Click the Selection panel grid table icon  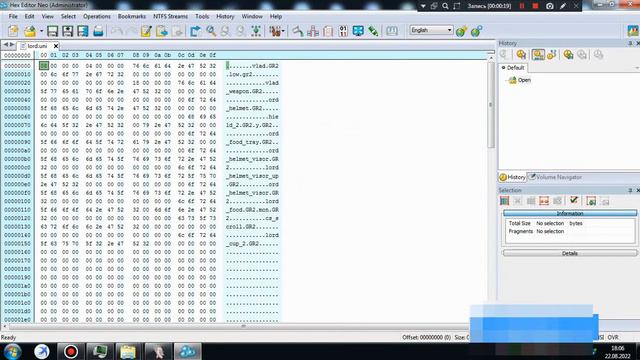point(504,201)
